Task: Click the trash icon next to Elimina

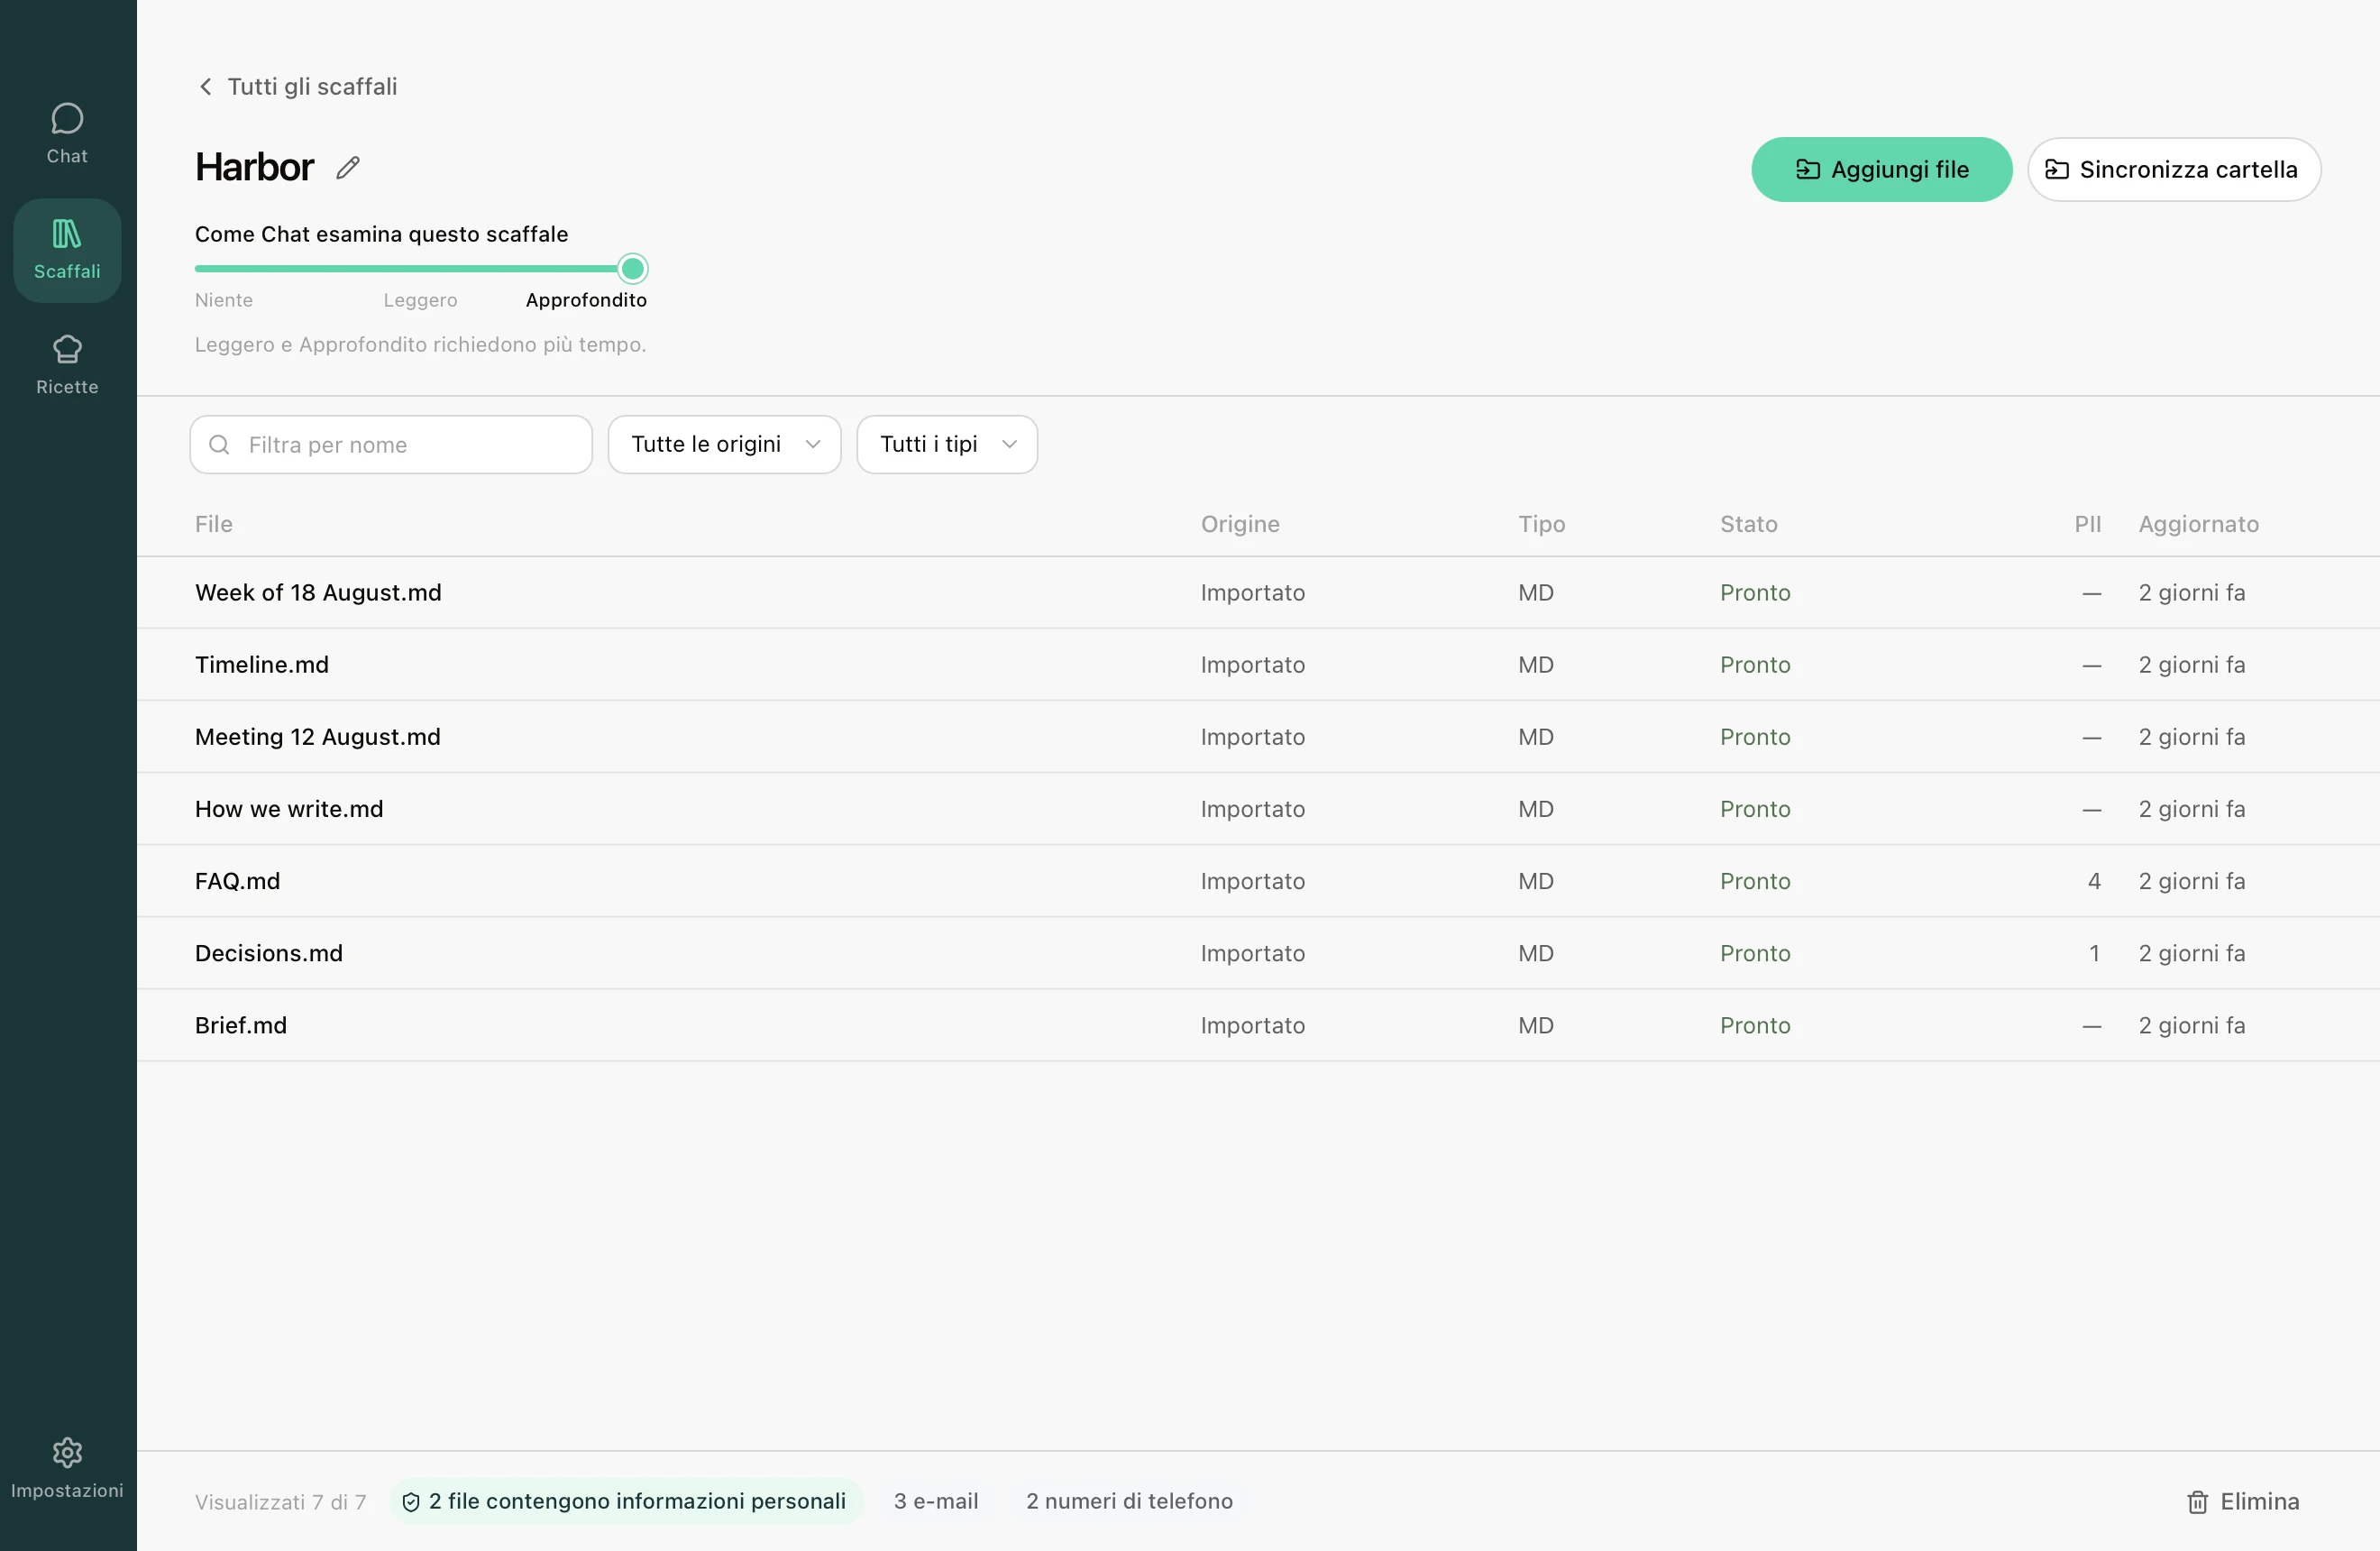Action: click(2197, 1501)
